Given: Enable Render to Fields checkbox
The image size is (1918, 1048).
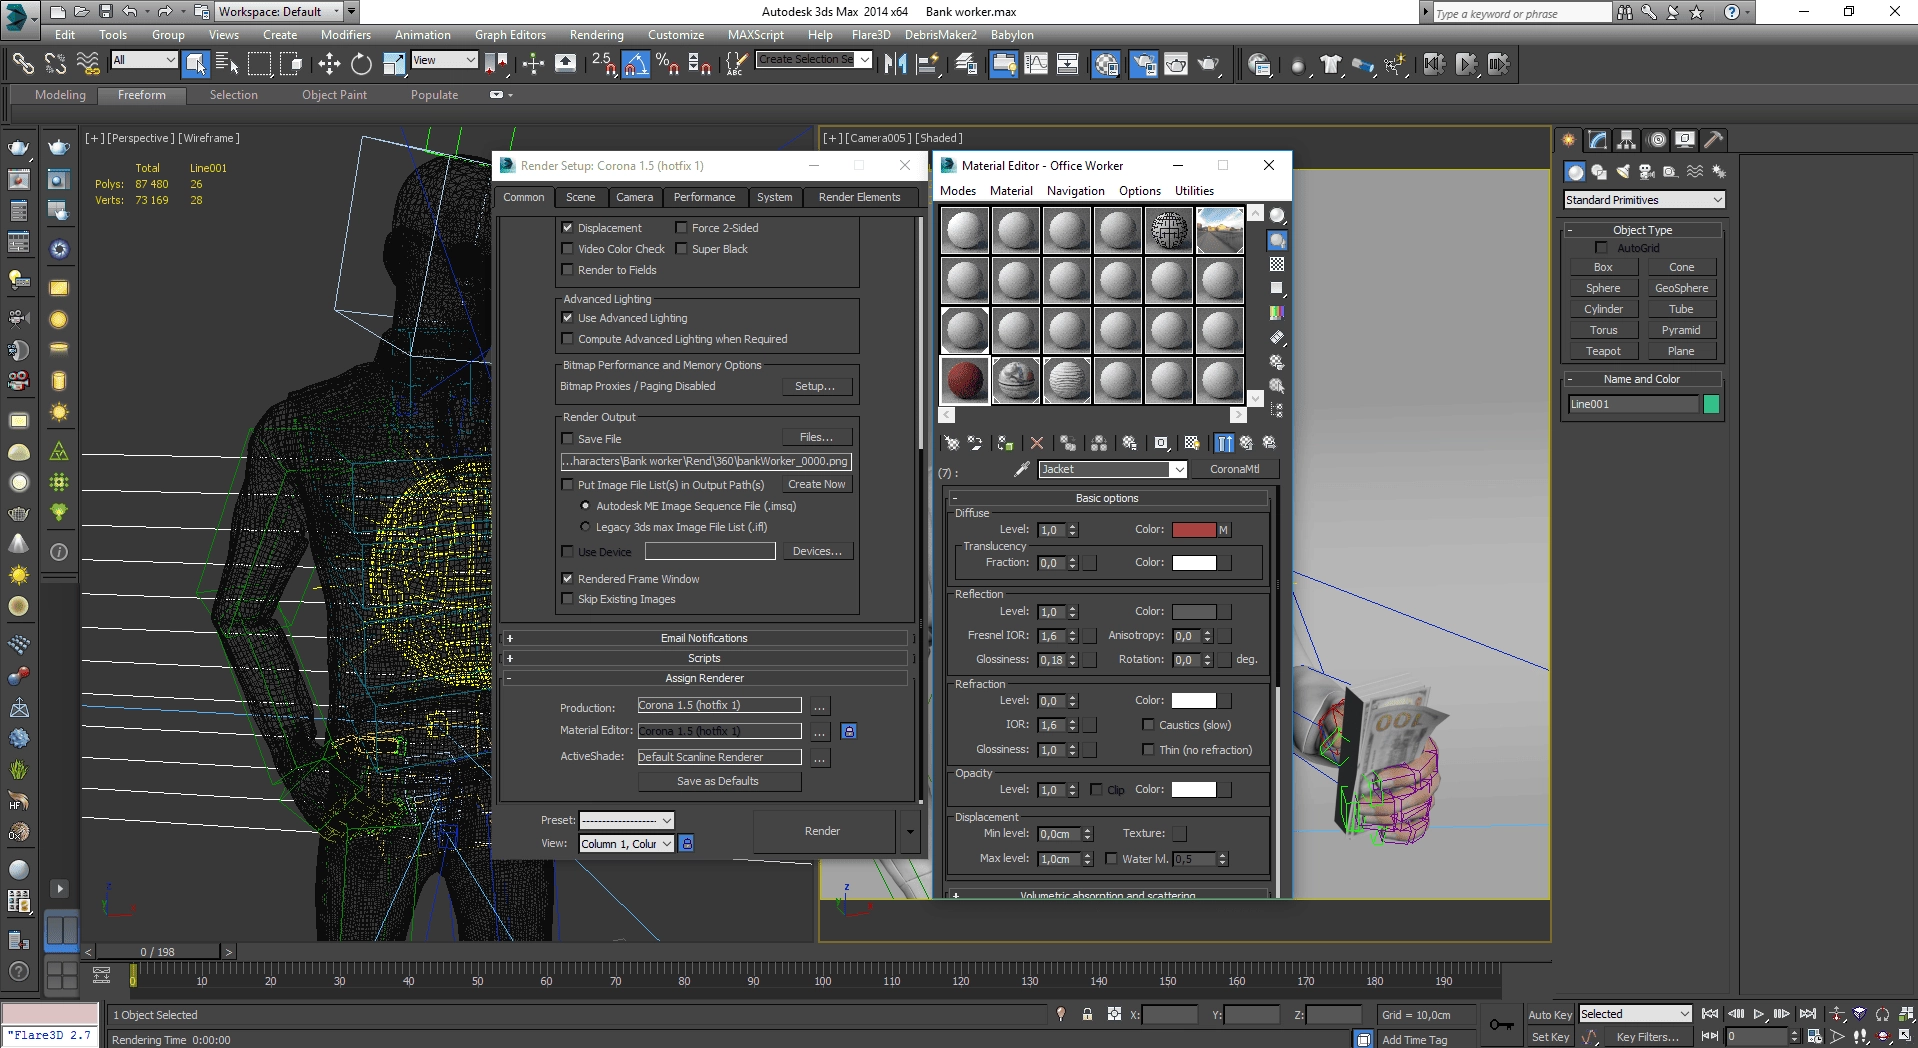Looking at the screenshot, I should (568, 270).
